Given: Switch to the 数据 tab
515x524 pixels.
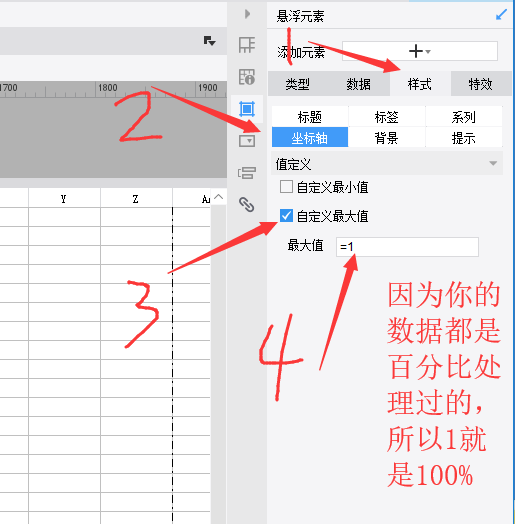Looking at the screenshot, I should click(359, 84).
